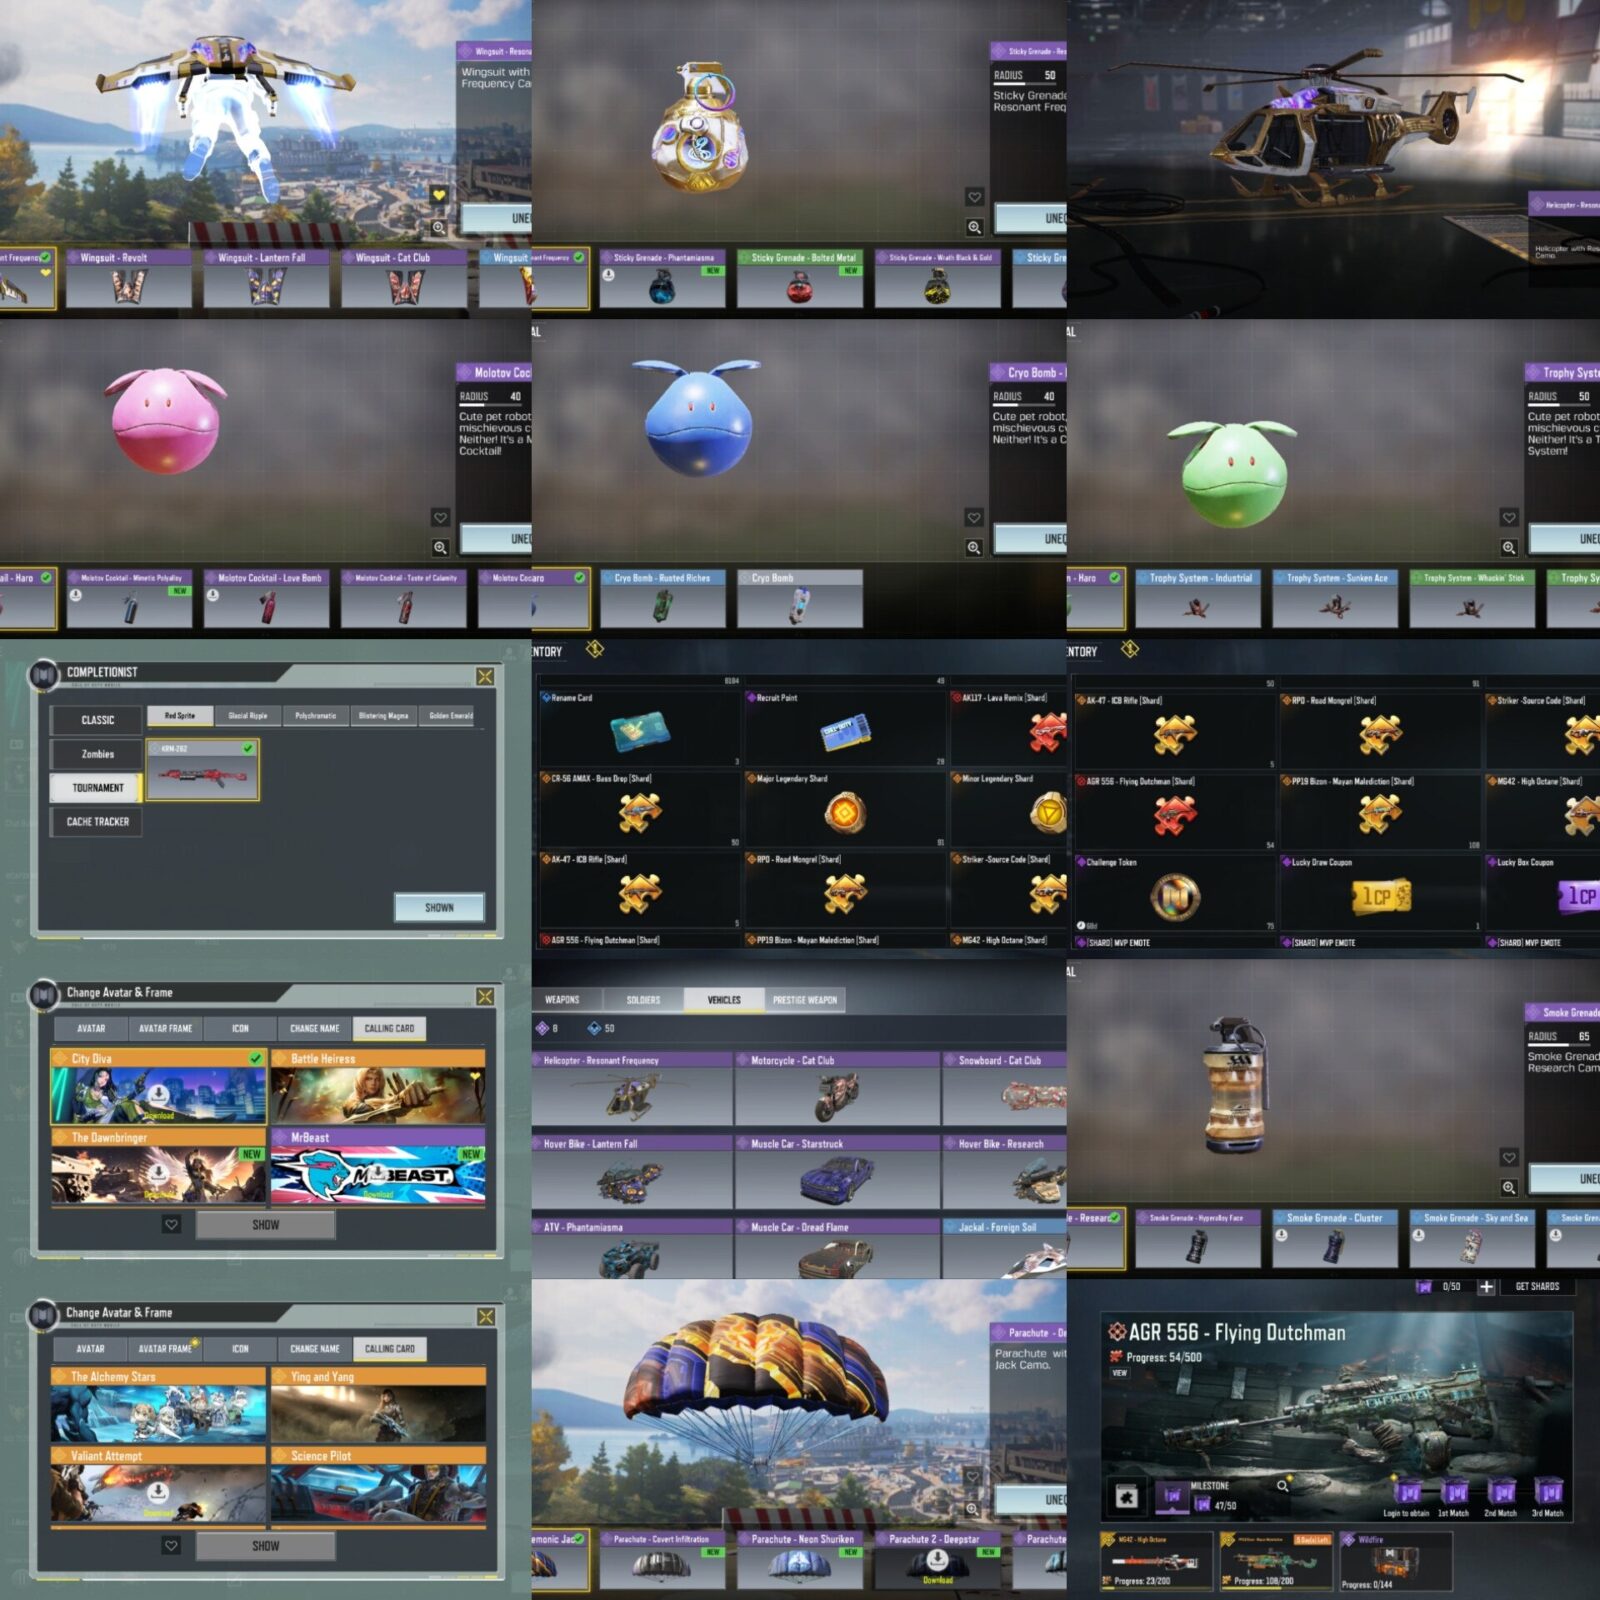Download The Dawnbringer calling card
Viewport: 1600px width, 1600px height.
(x=158, y=1172)
